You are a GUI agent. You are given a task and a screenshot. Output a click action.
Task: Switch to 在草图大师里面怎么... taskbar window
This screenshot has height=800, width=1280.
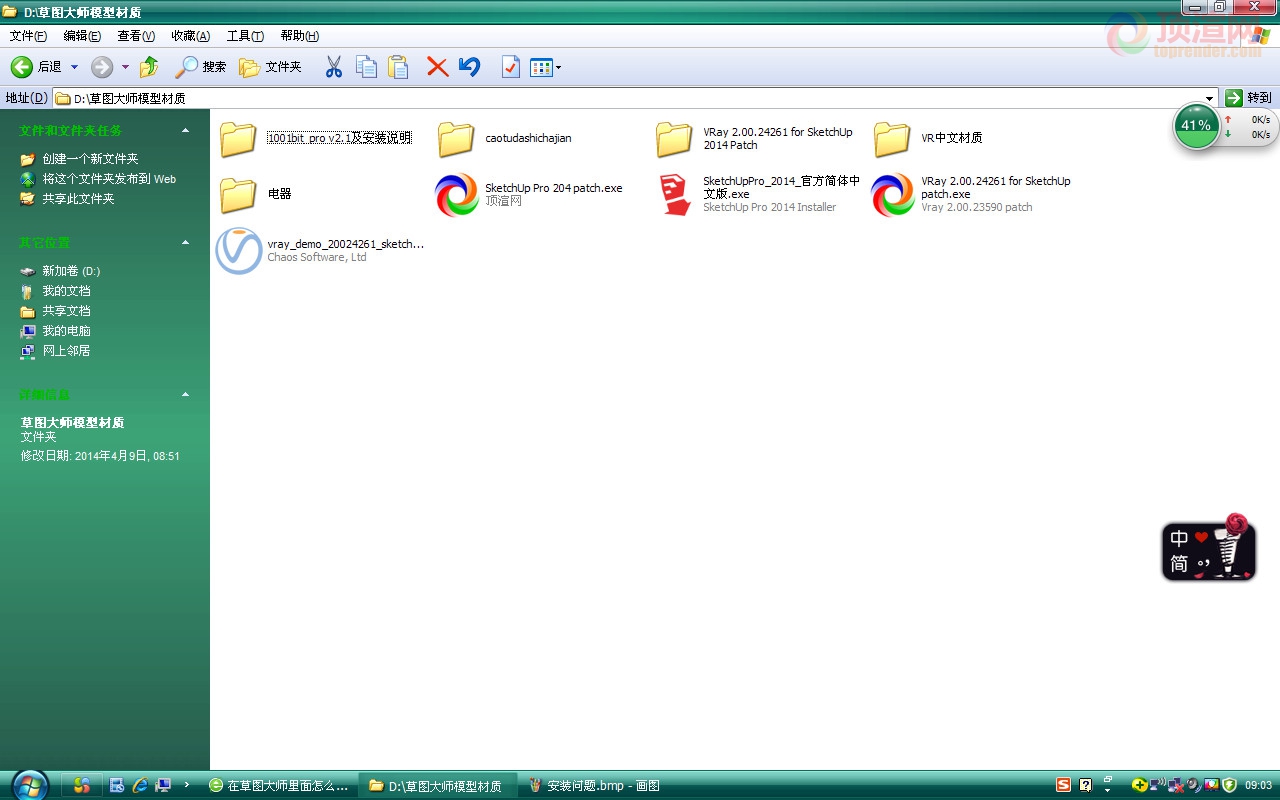tap(279, 786)
